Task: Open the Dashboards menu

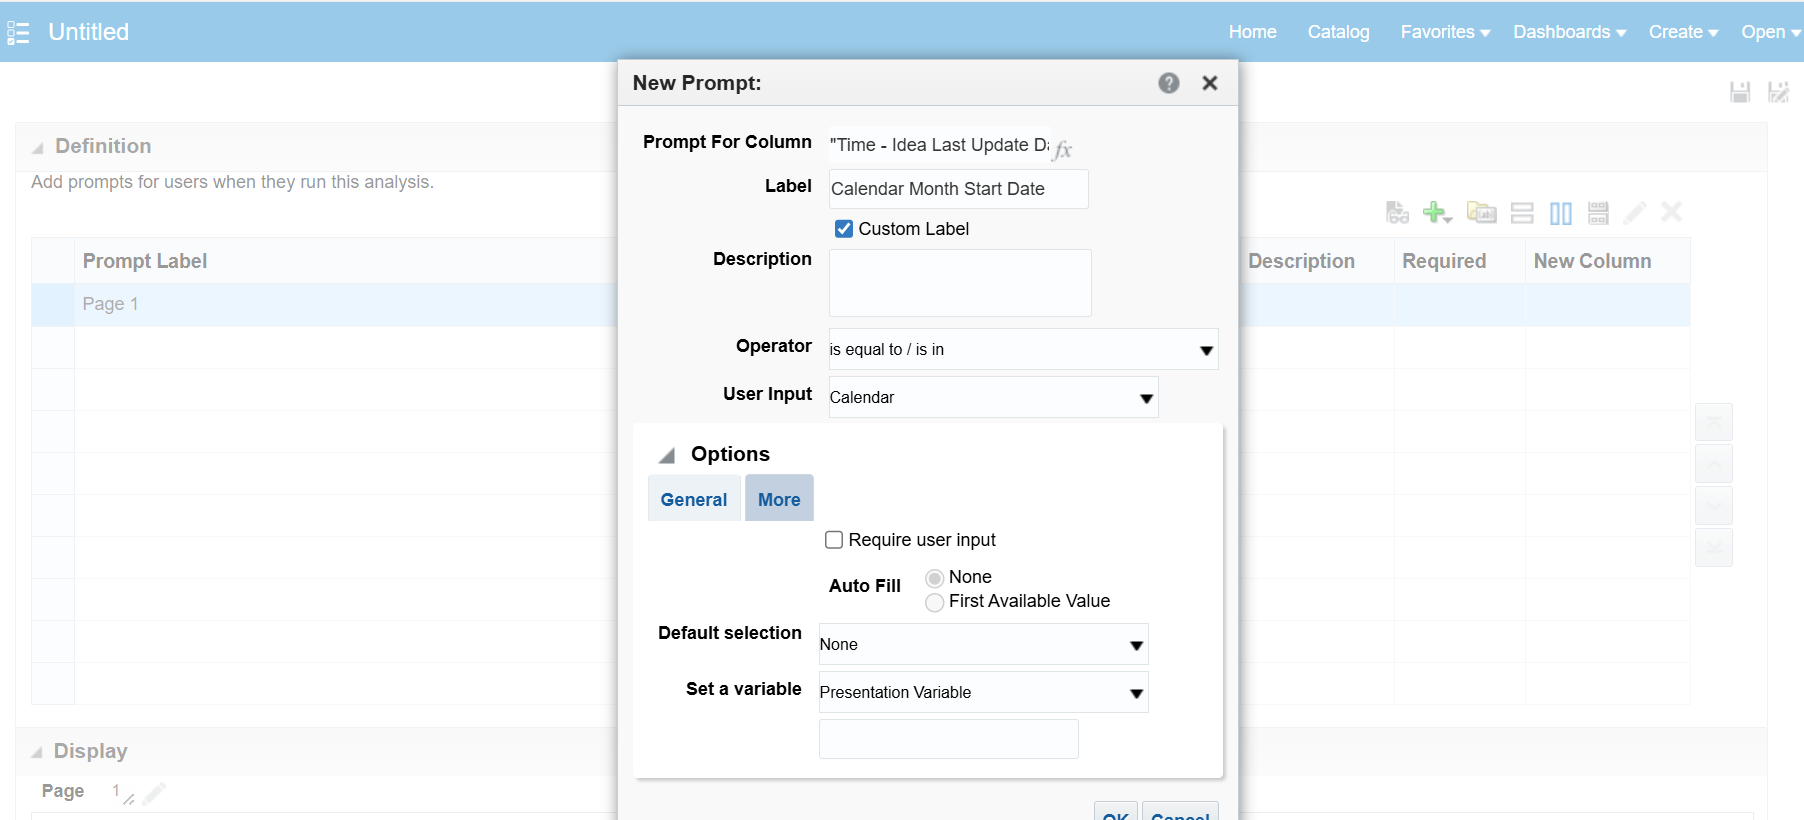Action: point(1568,32)
